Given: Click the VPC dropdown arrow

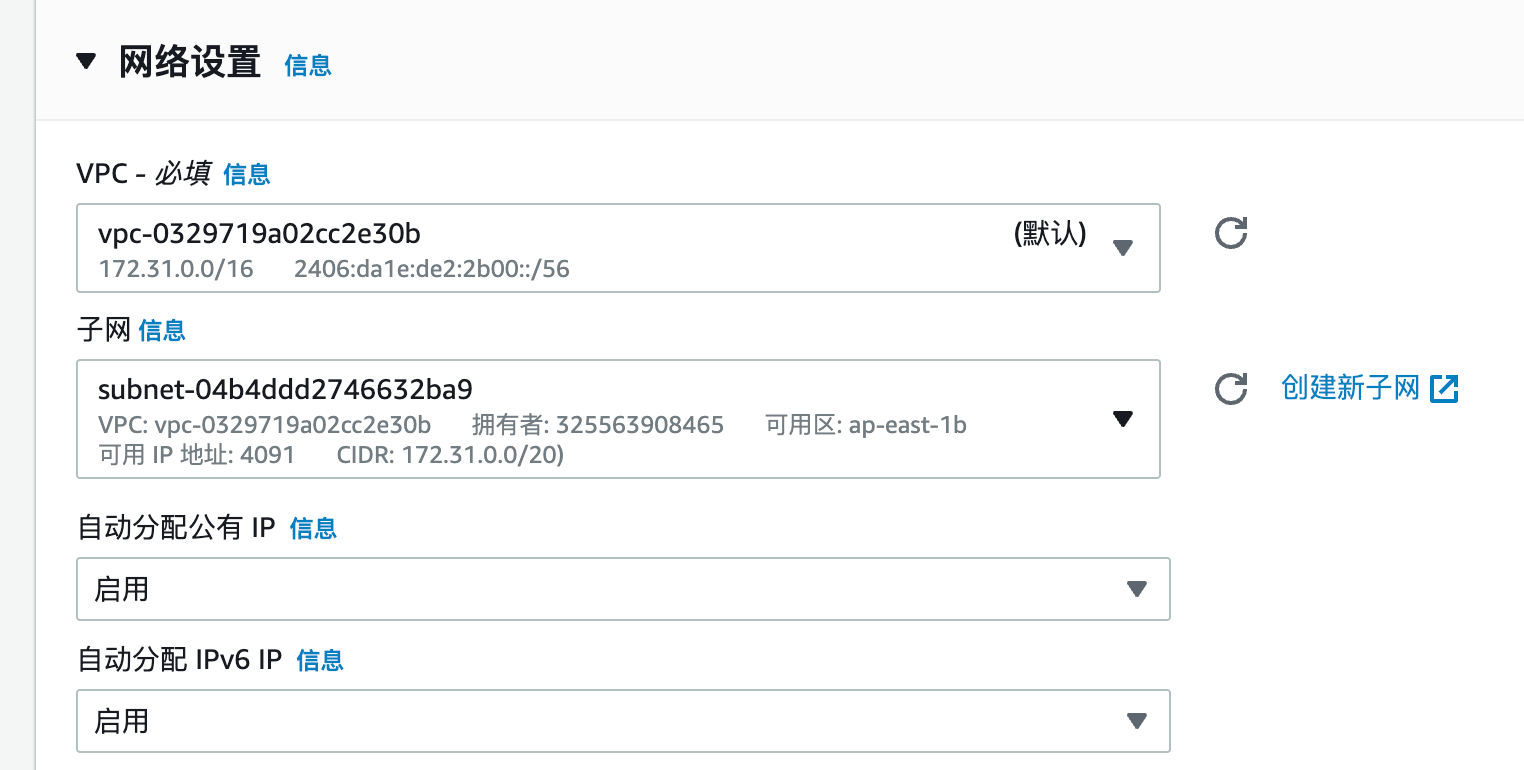Looking at the screenshot, I should [1123, 247].
